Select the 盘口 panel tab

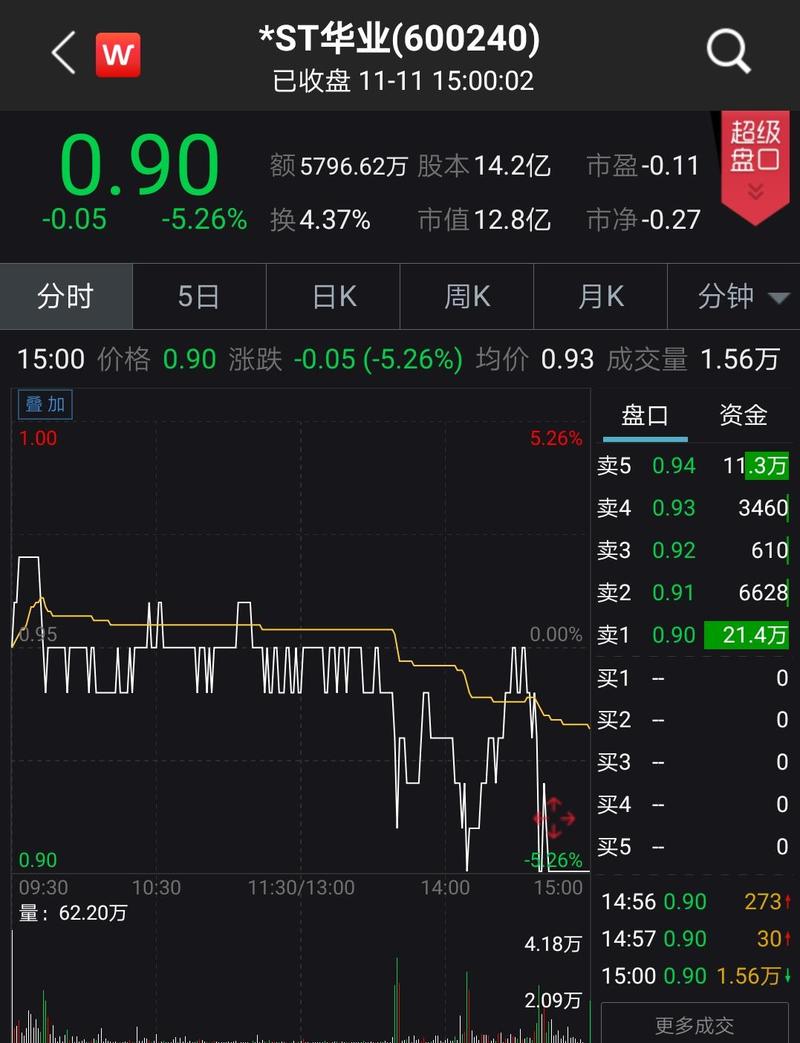pos(645,416)
